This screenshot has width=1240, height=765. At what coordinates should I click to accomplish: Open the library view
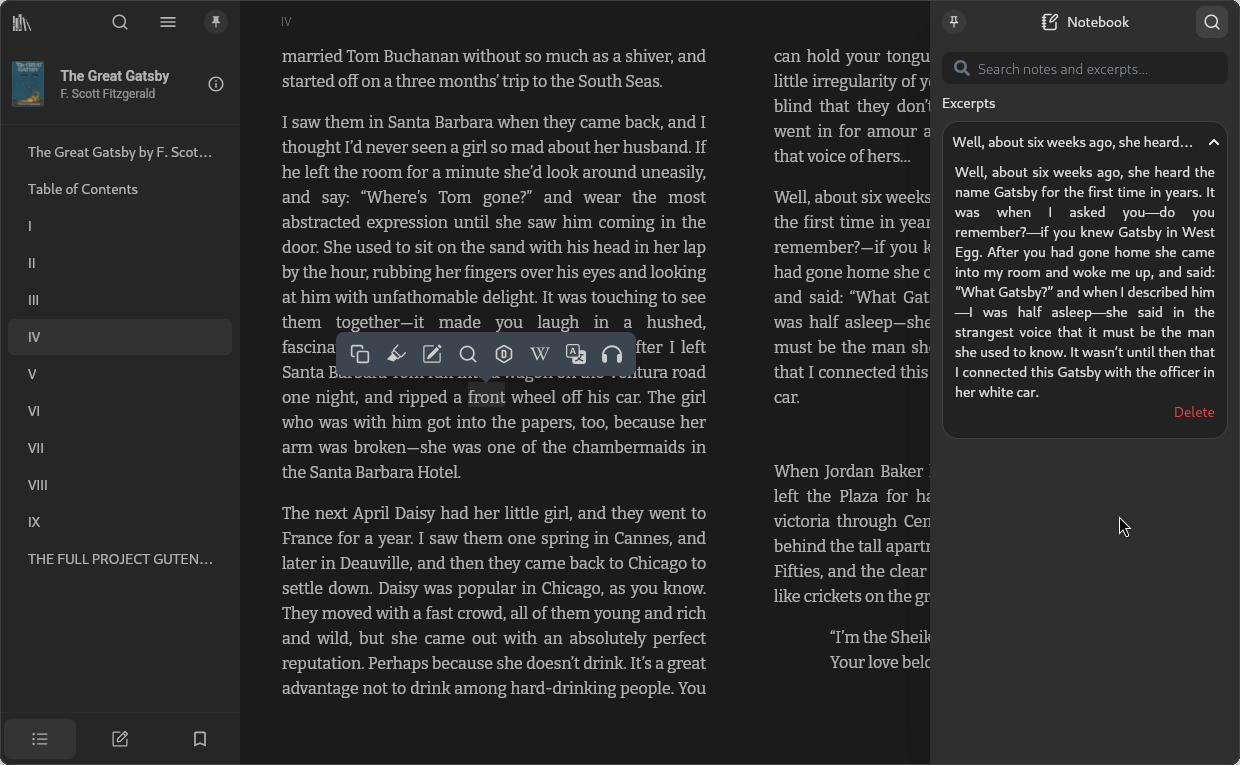click(x=22, y=21)
